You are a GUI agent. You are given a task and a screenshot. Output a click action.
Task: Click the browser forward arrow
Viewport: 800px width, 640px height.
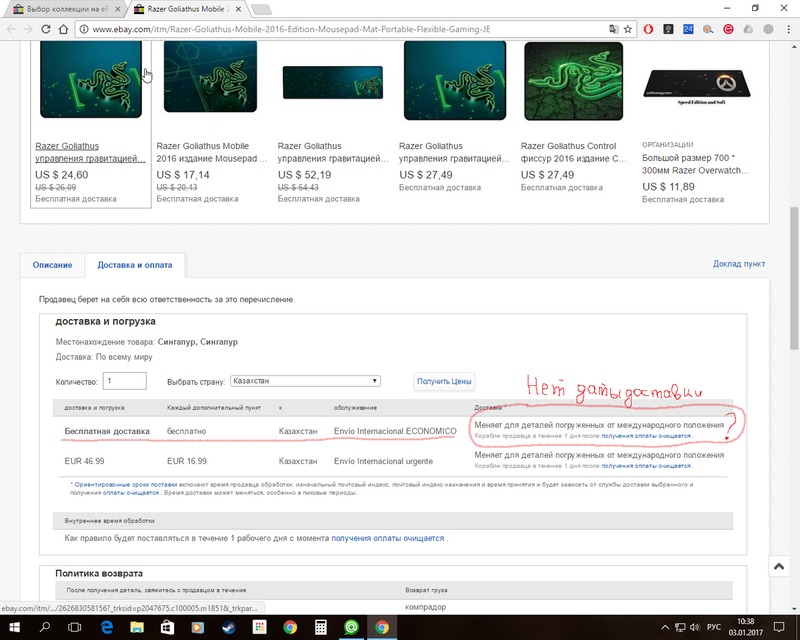[x=28, y=29]
